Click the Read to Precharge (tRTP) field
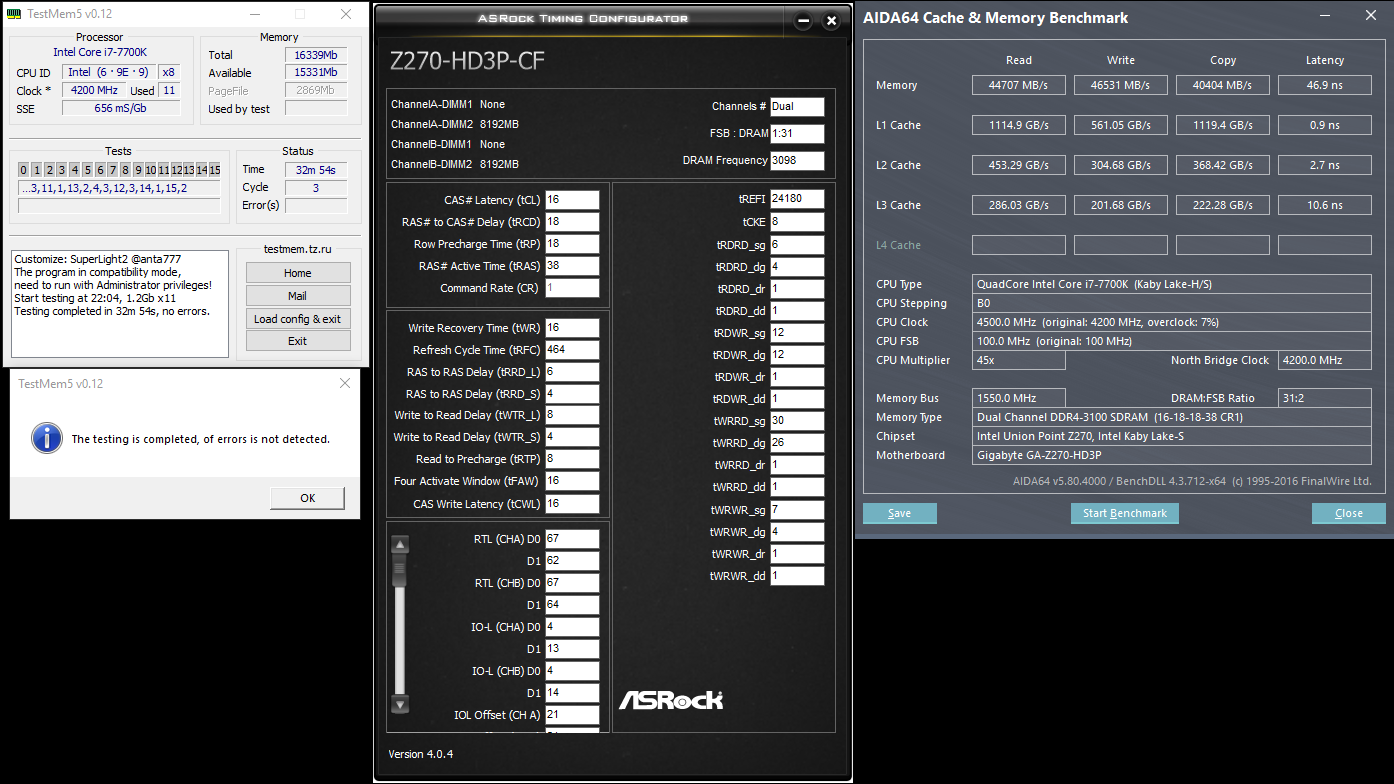 (x=572, y=459)
